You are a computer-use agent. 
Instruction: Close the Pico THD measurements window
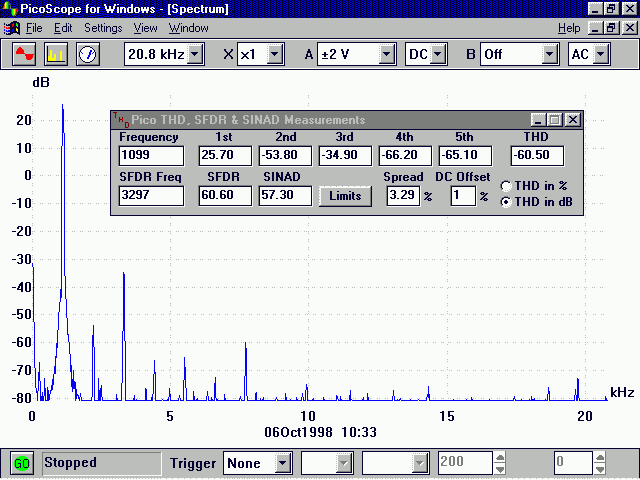573,120
